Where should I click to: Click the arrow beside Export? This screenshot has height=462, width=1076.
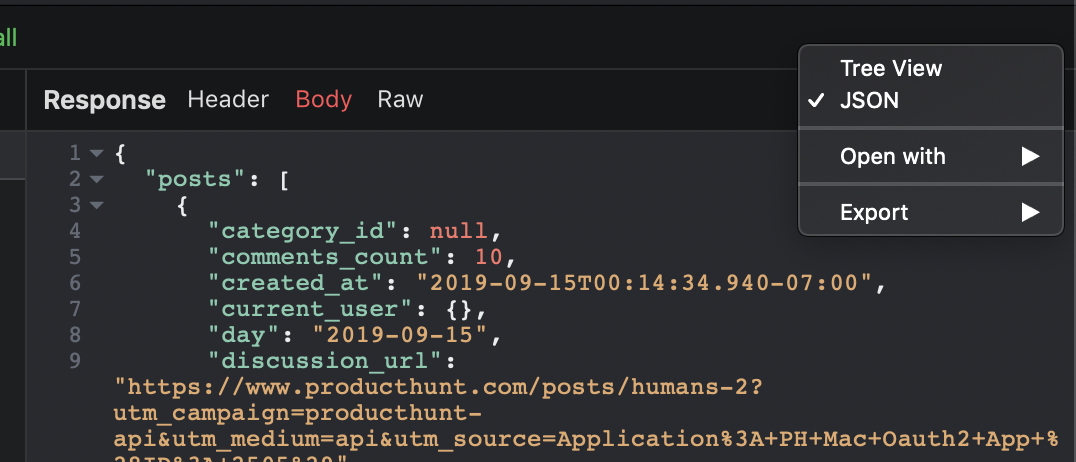tap(1030, 212)
